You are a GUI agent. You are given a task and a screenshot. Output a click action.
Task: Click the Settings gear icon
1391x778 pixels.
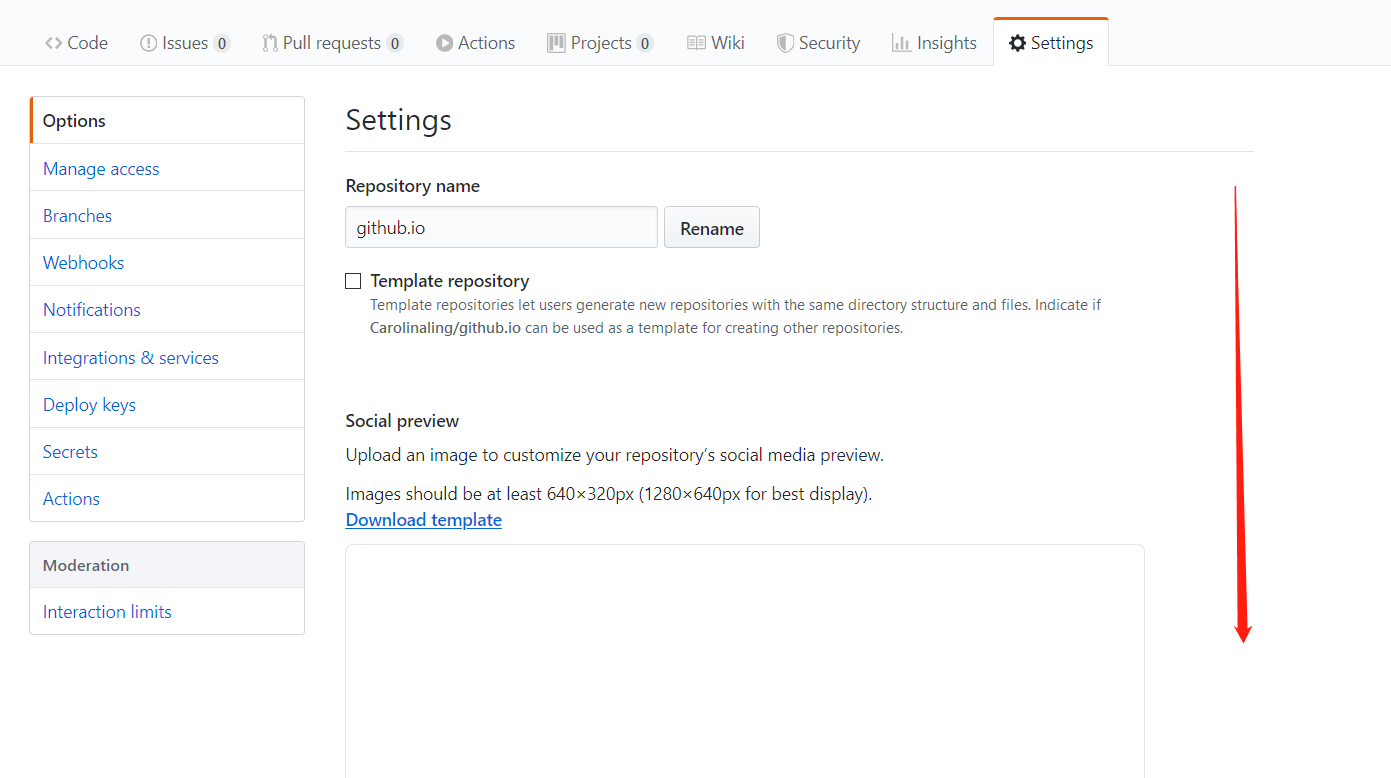[1017, 43]
